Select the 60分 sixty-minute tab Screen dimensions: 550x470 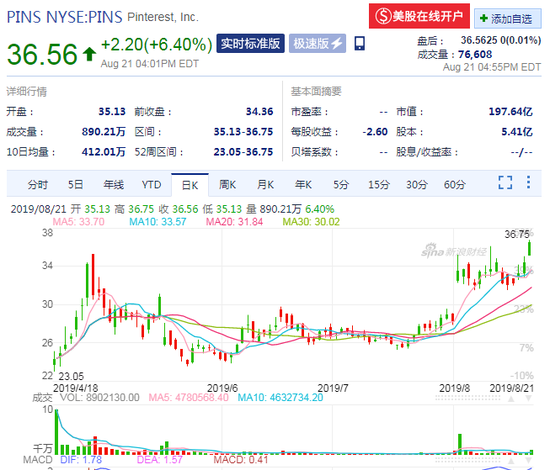click(x=455, y=184)
